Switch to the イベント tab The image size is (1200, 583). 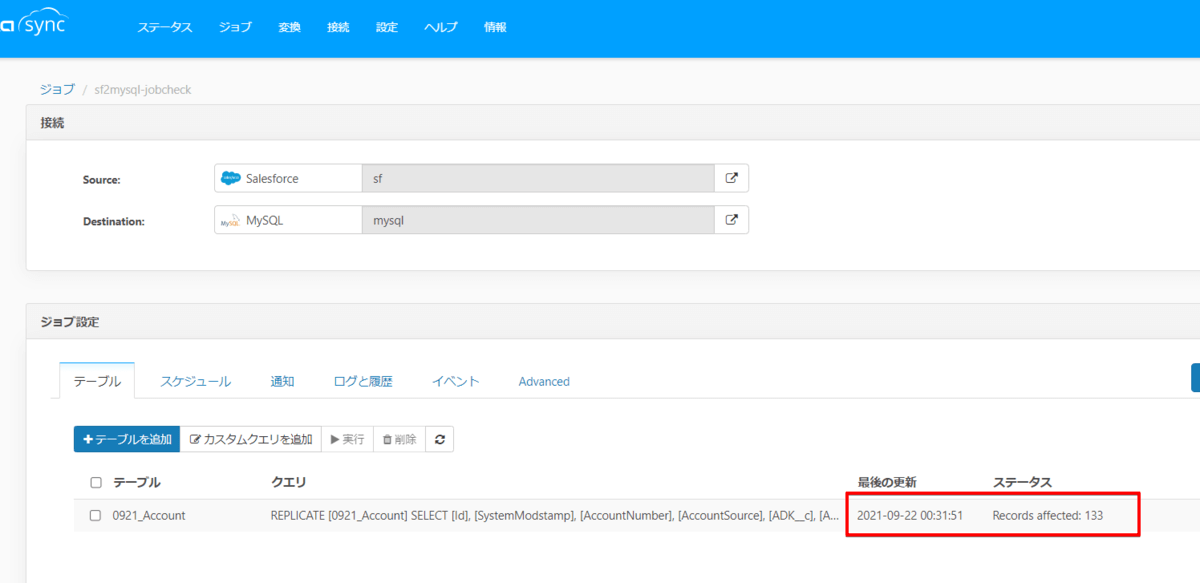456,381
